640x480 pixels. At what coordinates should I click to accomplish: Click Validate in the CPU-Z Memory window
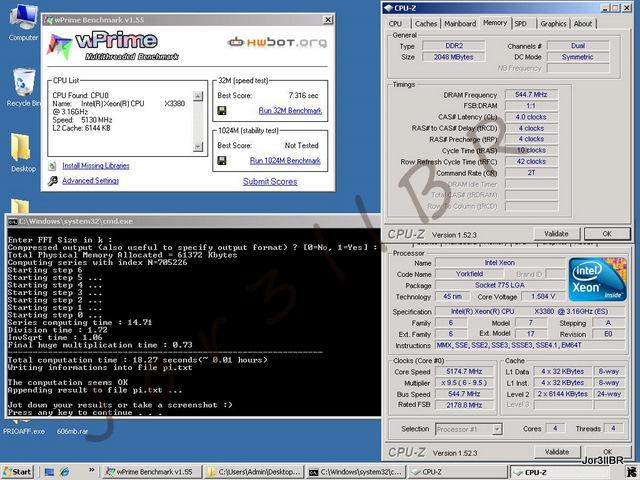coord(556,234)
